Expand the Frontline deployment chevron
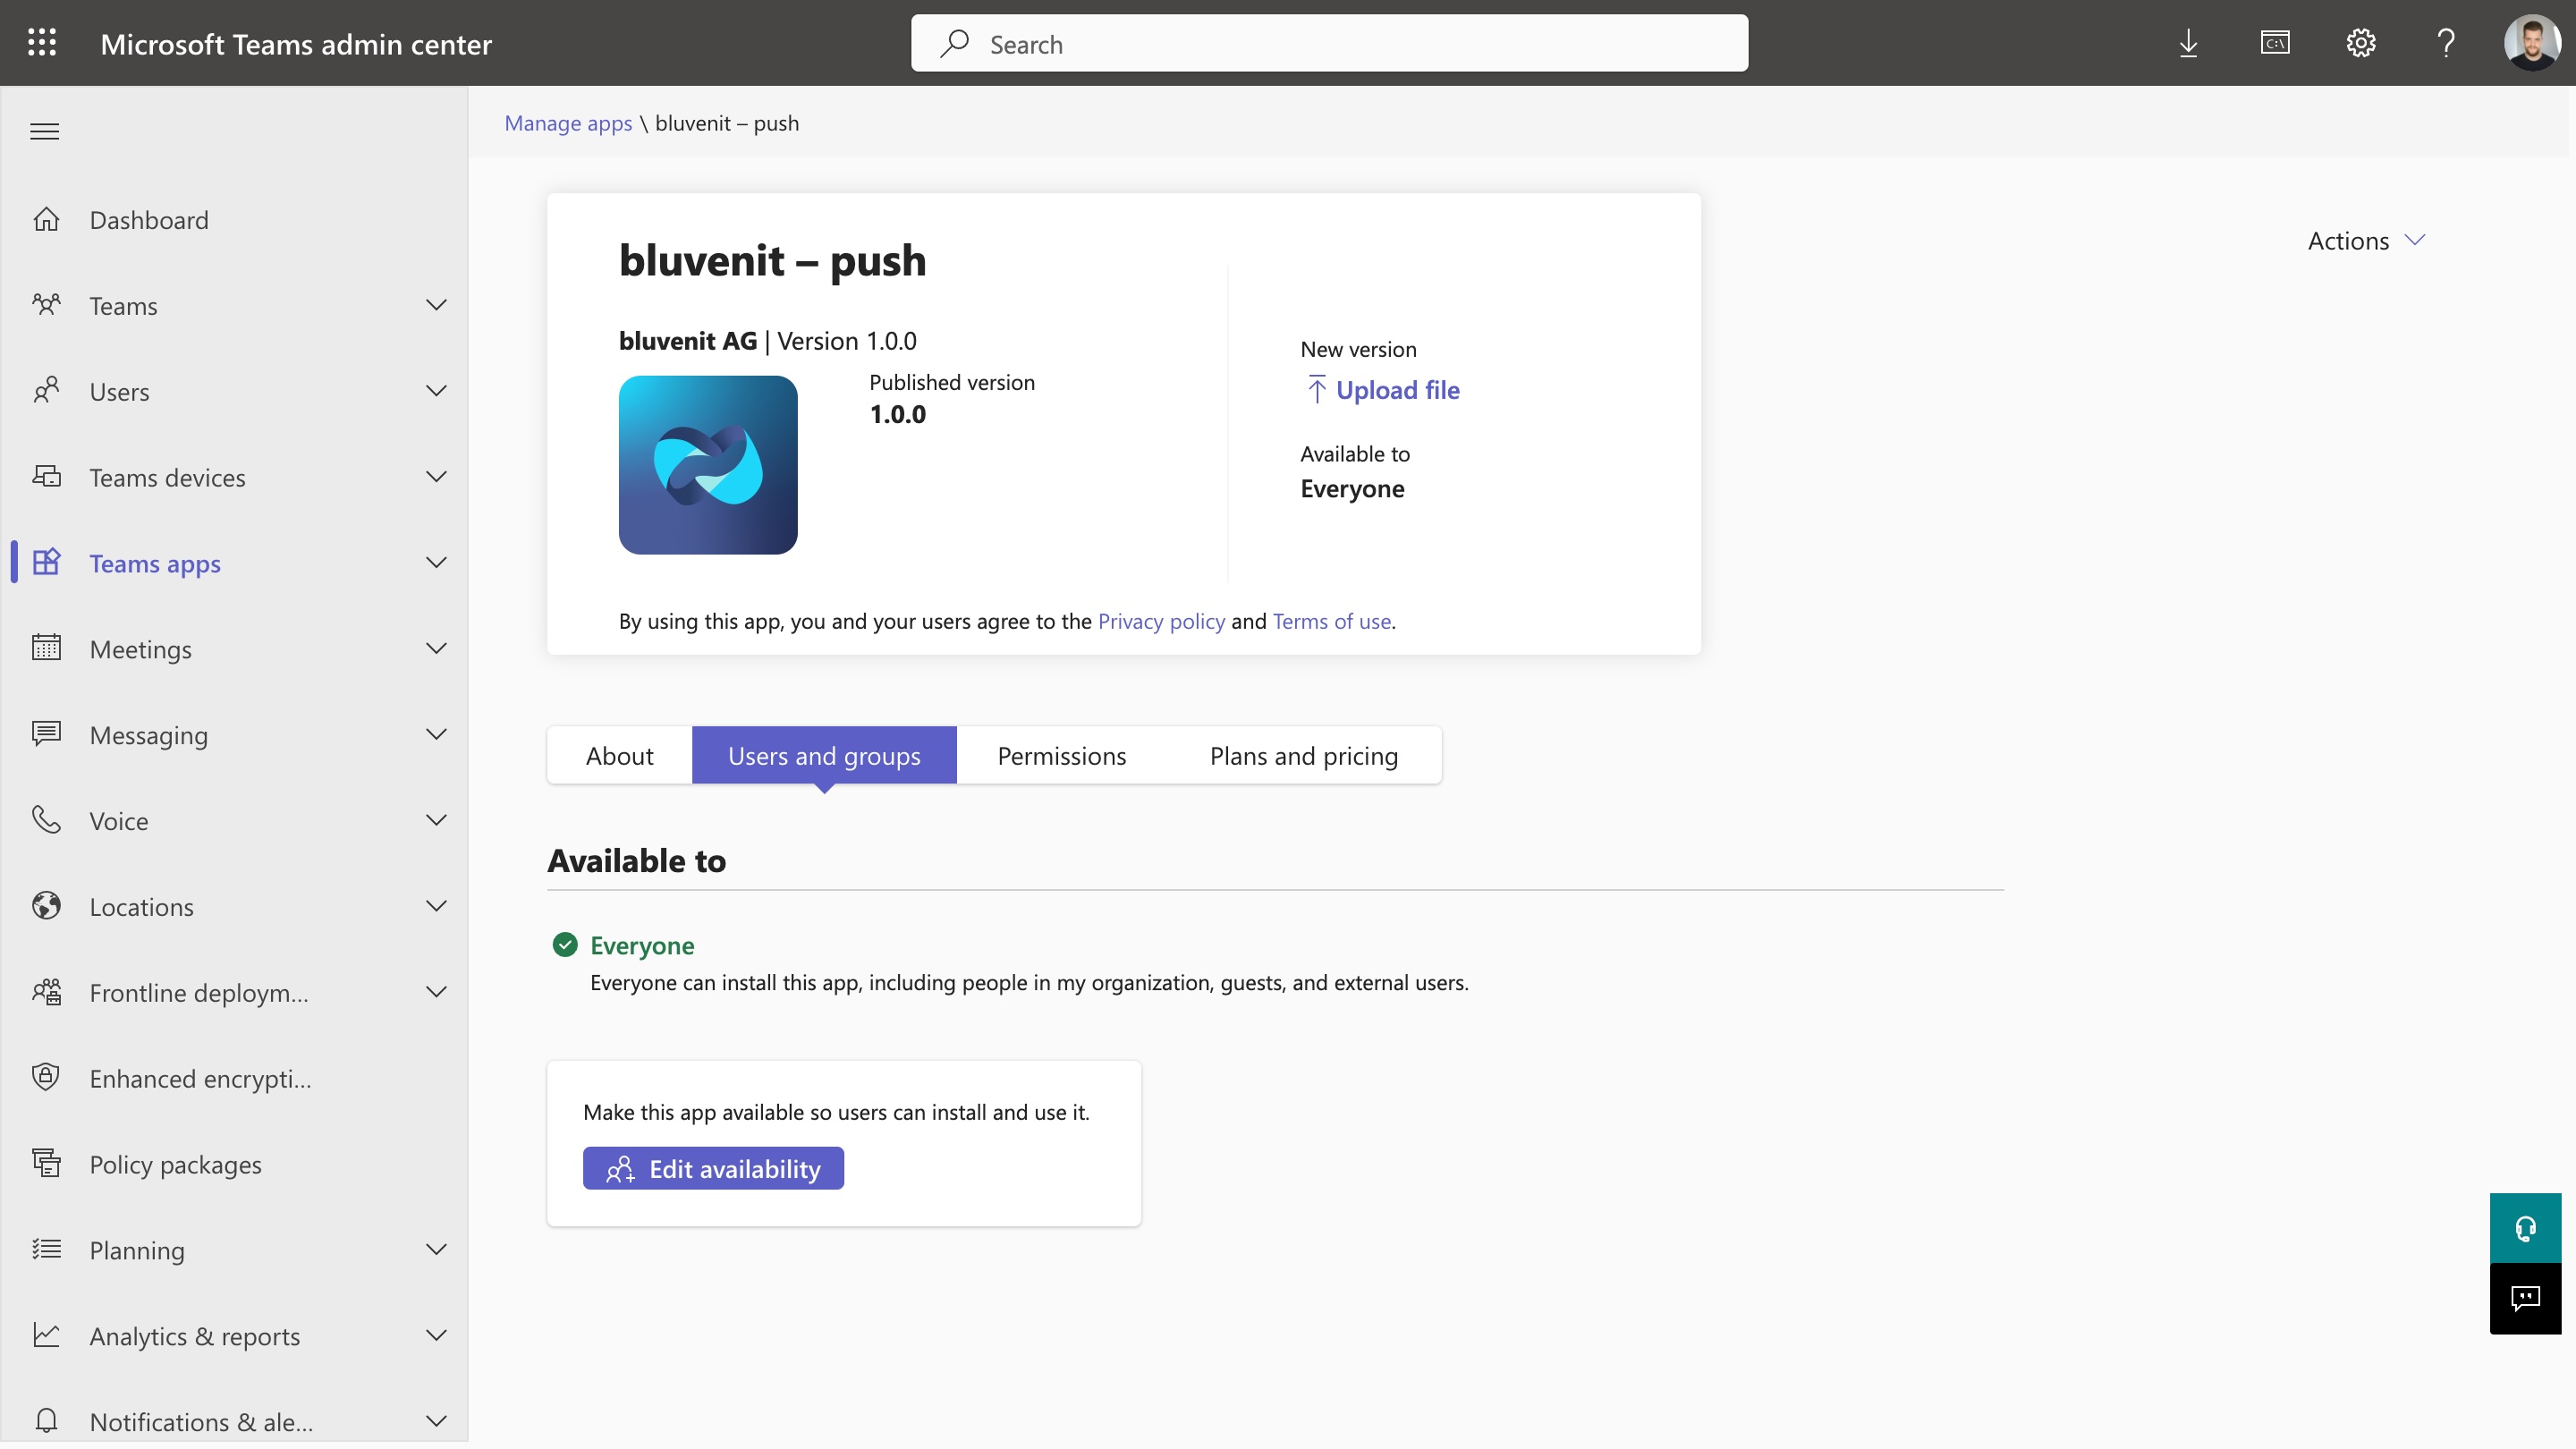Viewport: 2576px width, 1449px height. (436, 992)
